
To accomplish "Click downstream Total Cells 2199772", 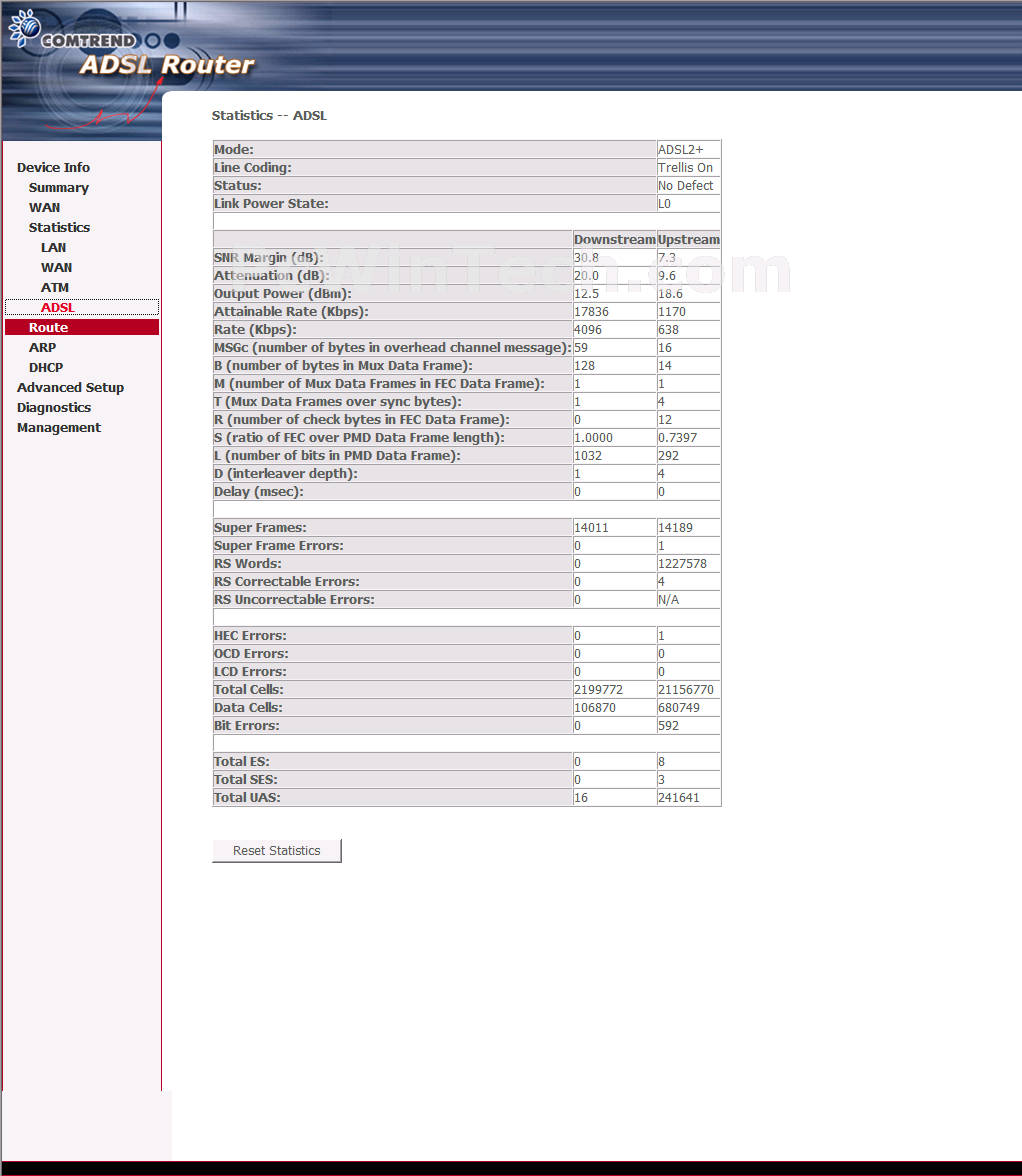I will [x=598, y=689].
